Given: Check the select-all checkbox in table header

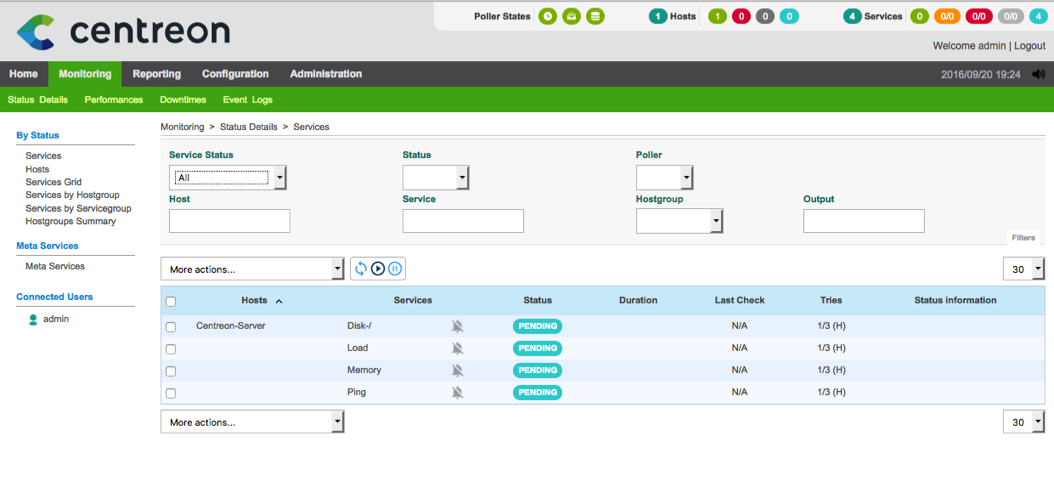Looking at the screenshot, I should pyautogui.click(x=171, y=301).
